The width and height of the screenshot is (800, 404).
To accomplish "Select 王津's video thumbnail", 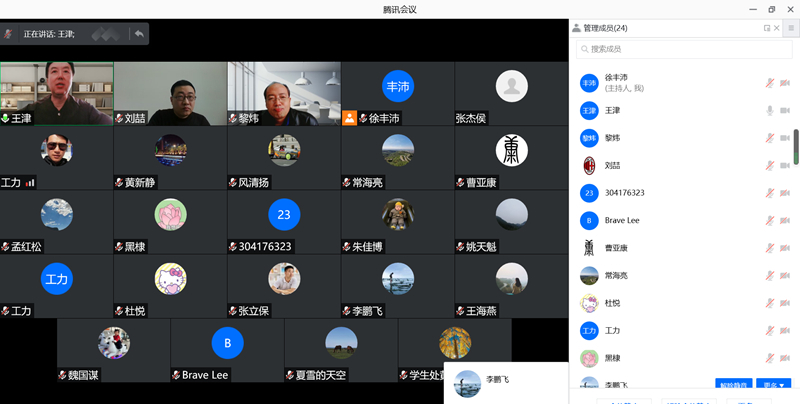I will [57, 93].
